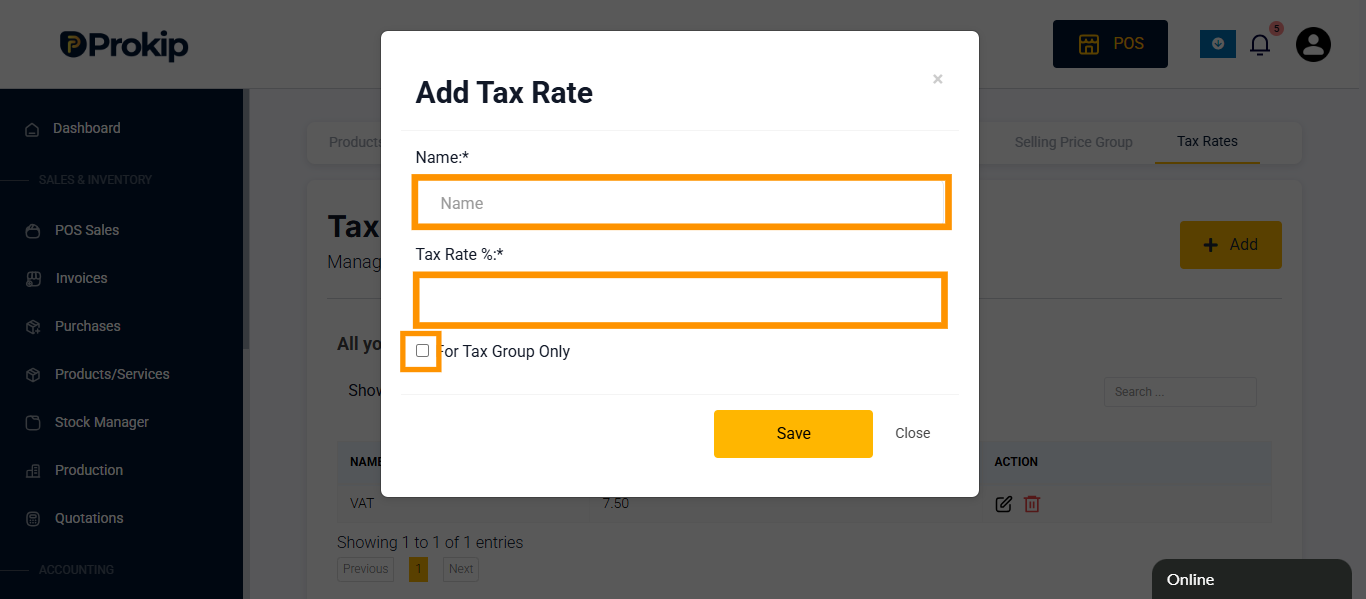Edit the VAT tax rate entry
The image size is (1366, 599).
click(x=1004, y=504)
